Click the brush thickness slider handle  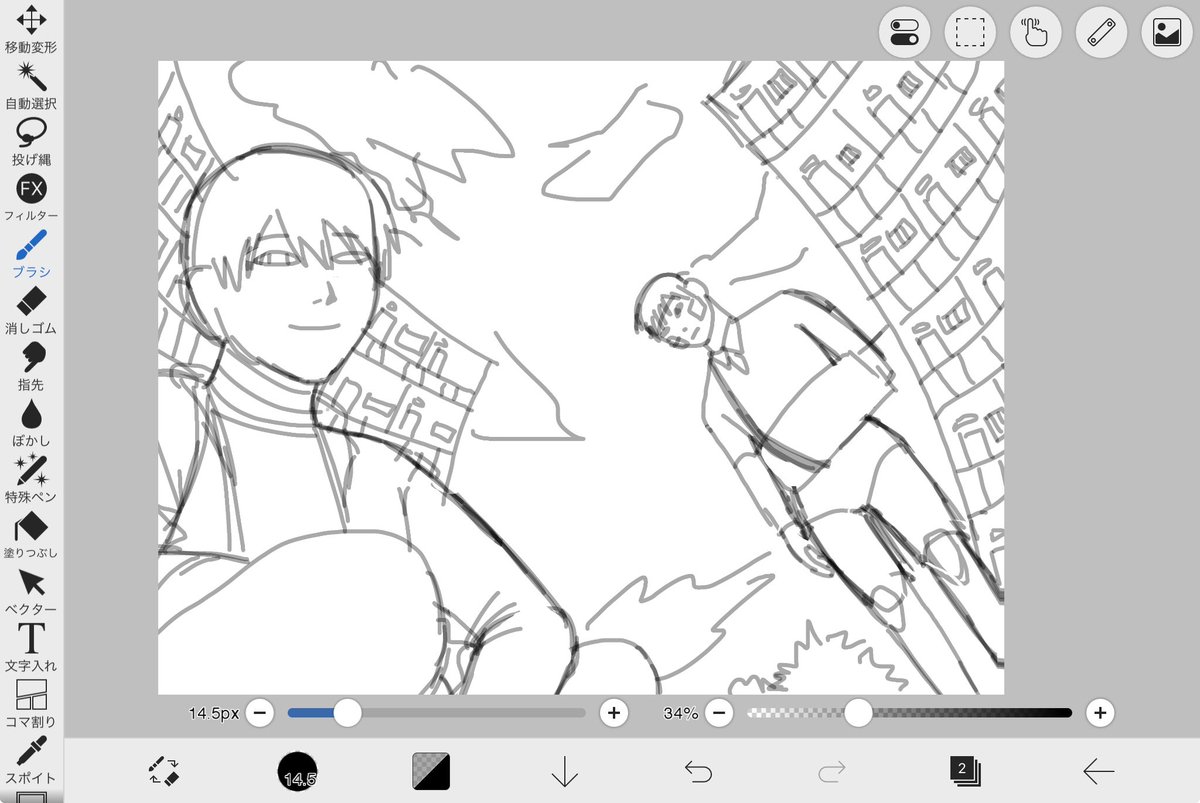347,713
